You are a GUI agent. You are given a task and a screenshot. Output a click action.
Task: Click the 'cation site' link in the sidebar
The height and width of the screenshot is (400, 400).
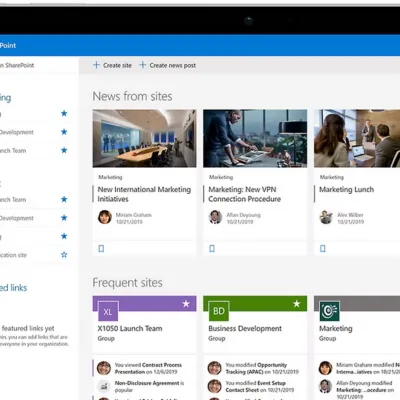pyautogui.click(x=13, y=255)
